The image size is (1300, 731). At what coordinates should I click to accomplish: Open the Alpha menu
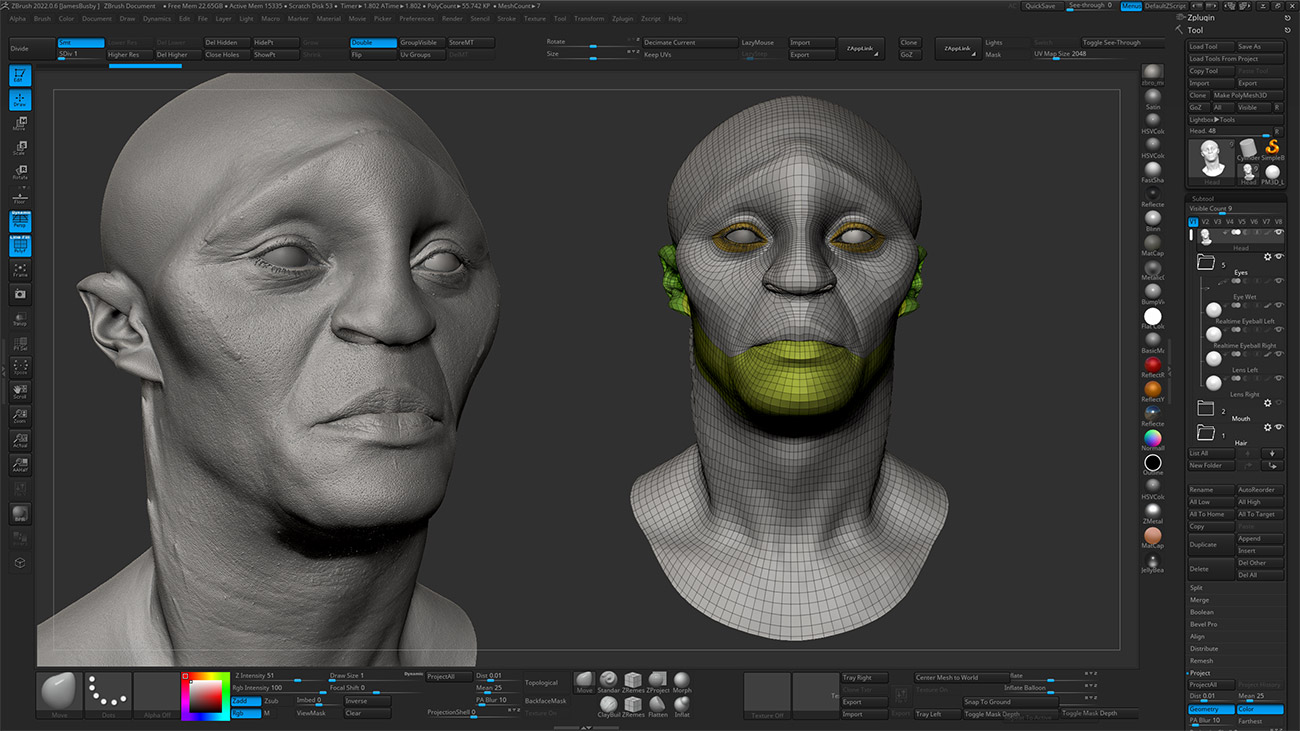click(17, 18)
